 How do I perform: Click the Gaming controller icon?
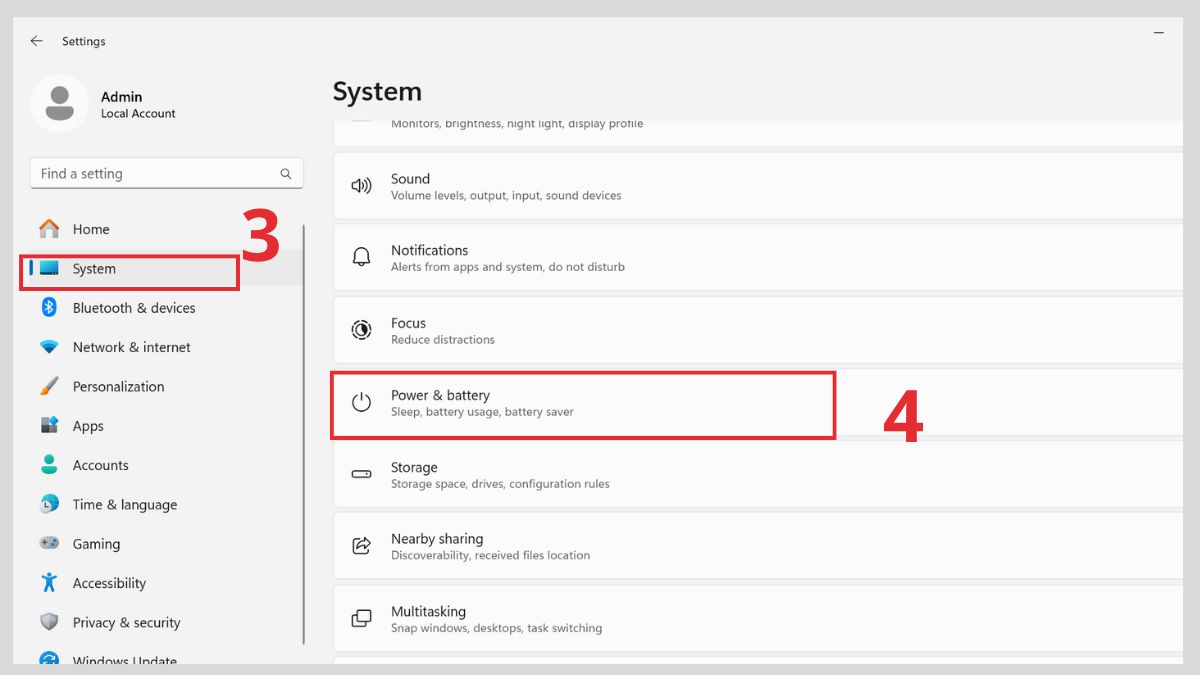pyautogui.click(x=49, y=543)
